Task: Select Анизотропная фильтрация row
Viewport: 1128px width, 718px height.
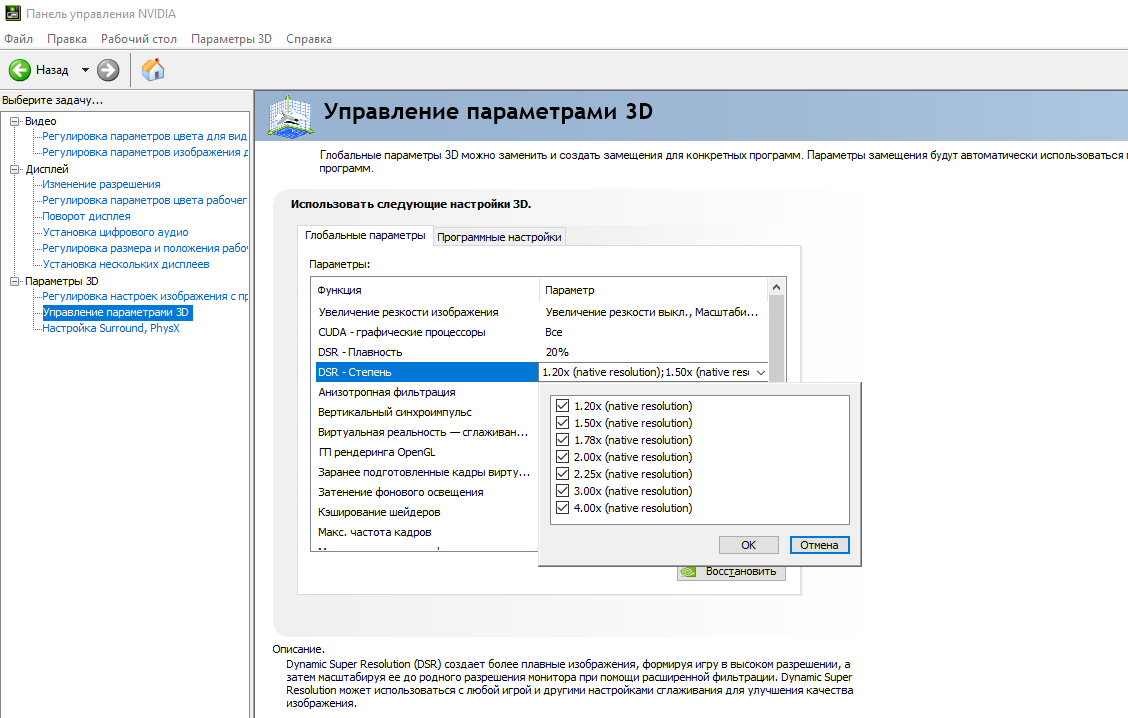Action: 427,392
